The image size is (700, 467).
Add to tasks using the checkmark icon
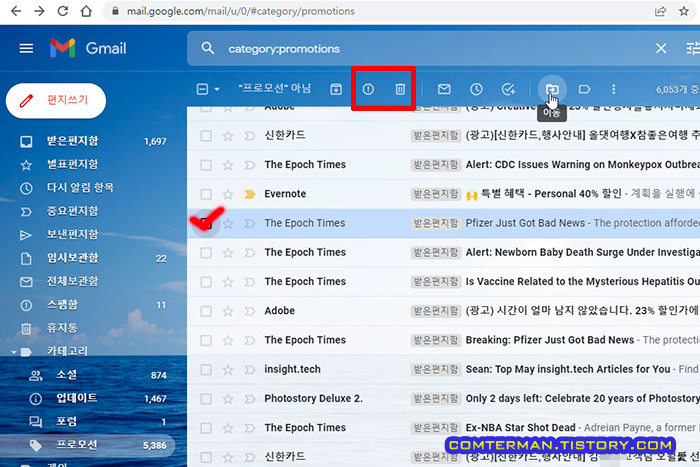508,89
